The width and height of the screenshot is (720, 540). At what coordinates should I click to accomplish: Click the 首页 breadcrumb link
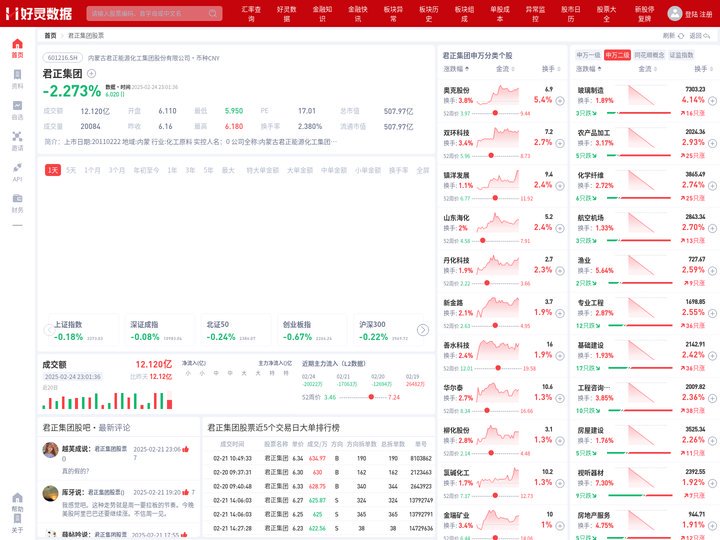pyautogui.click(x=50, y=36)
